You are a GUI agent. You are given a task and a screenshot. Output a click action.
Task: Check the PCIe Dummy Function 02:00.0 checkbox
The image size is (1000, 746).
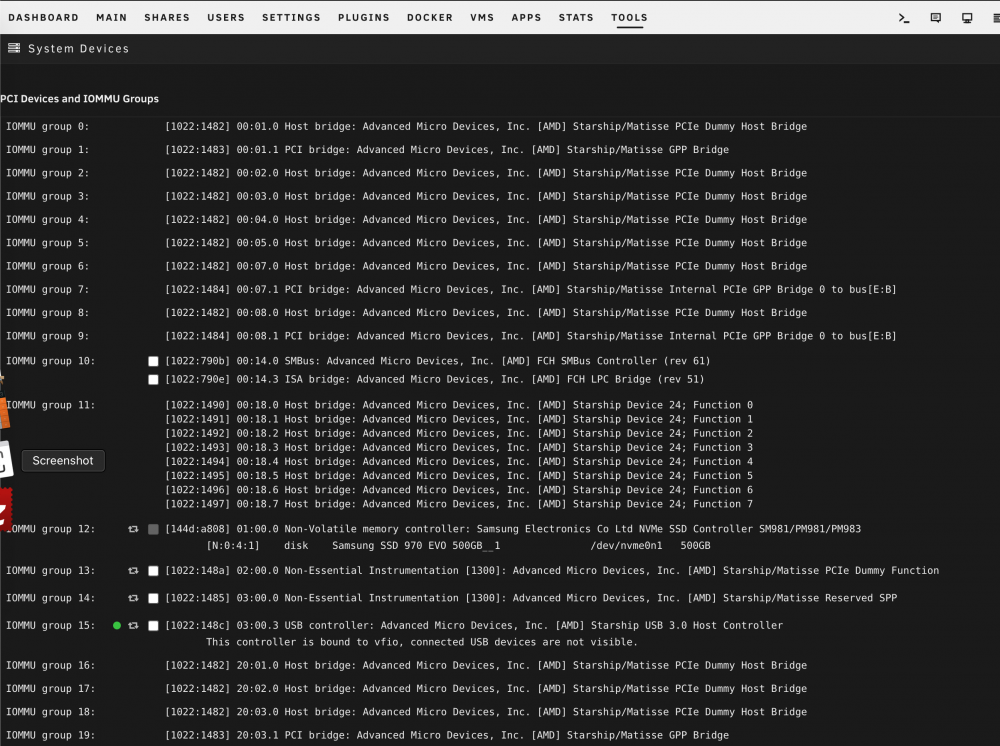click(153, 571)
